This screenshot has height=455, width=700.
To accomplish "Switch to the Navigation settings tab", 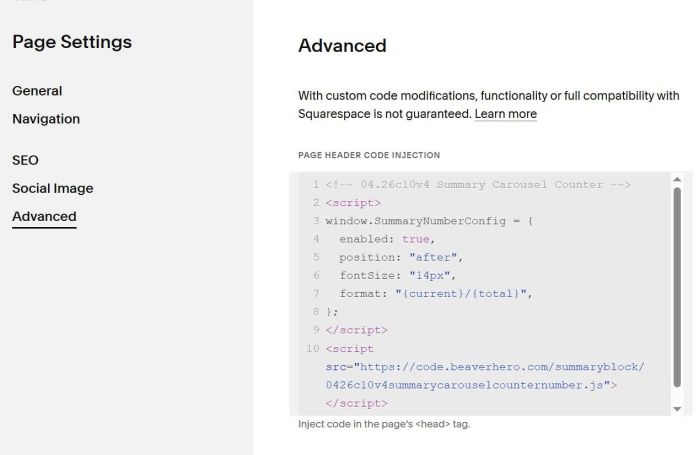I will point(46,119).
